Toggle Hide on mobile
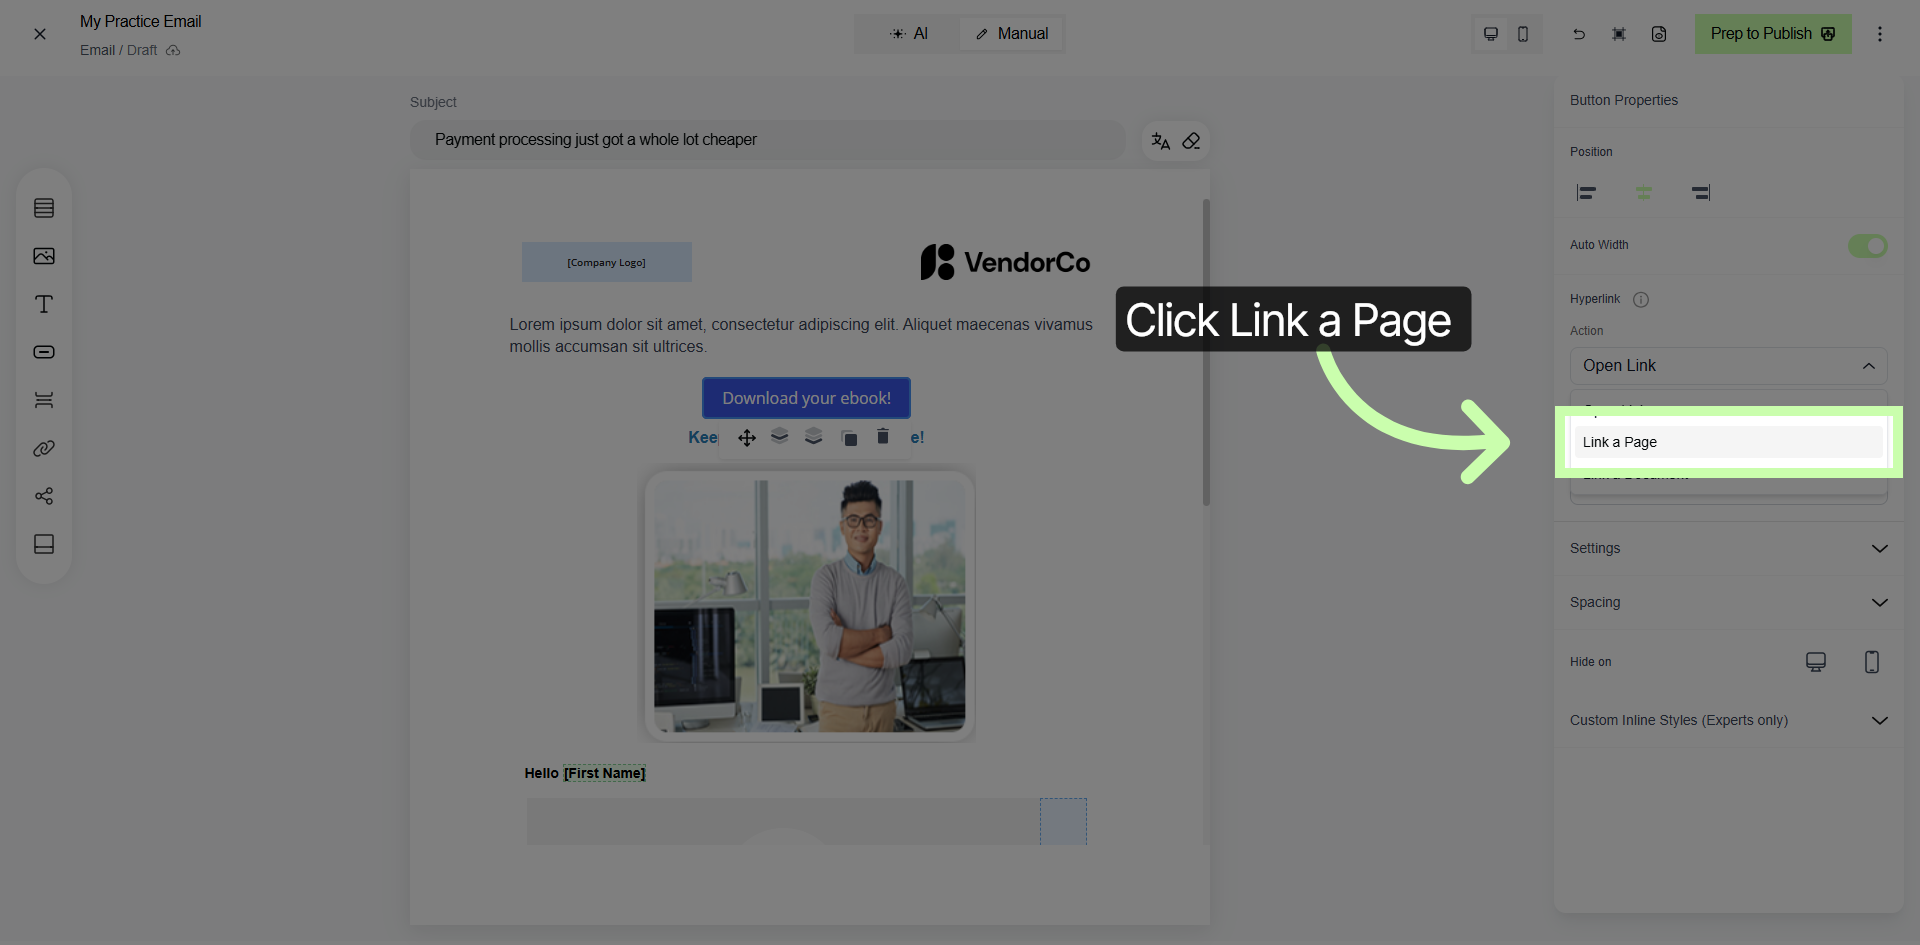Viewport: 1920px width, 945px height. pyautogui.click(x=1872, y=662)
